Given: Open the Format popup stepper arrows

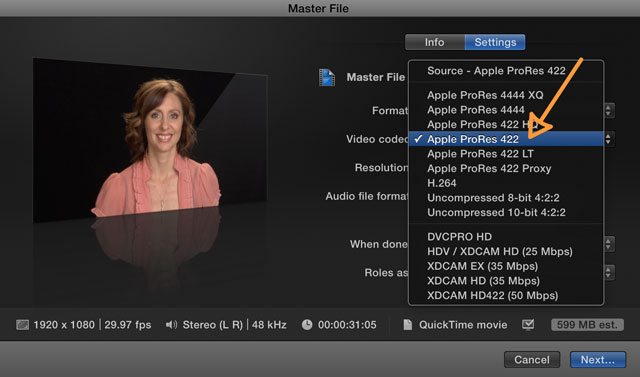Looking at the screenshot, I should [609, 111].
